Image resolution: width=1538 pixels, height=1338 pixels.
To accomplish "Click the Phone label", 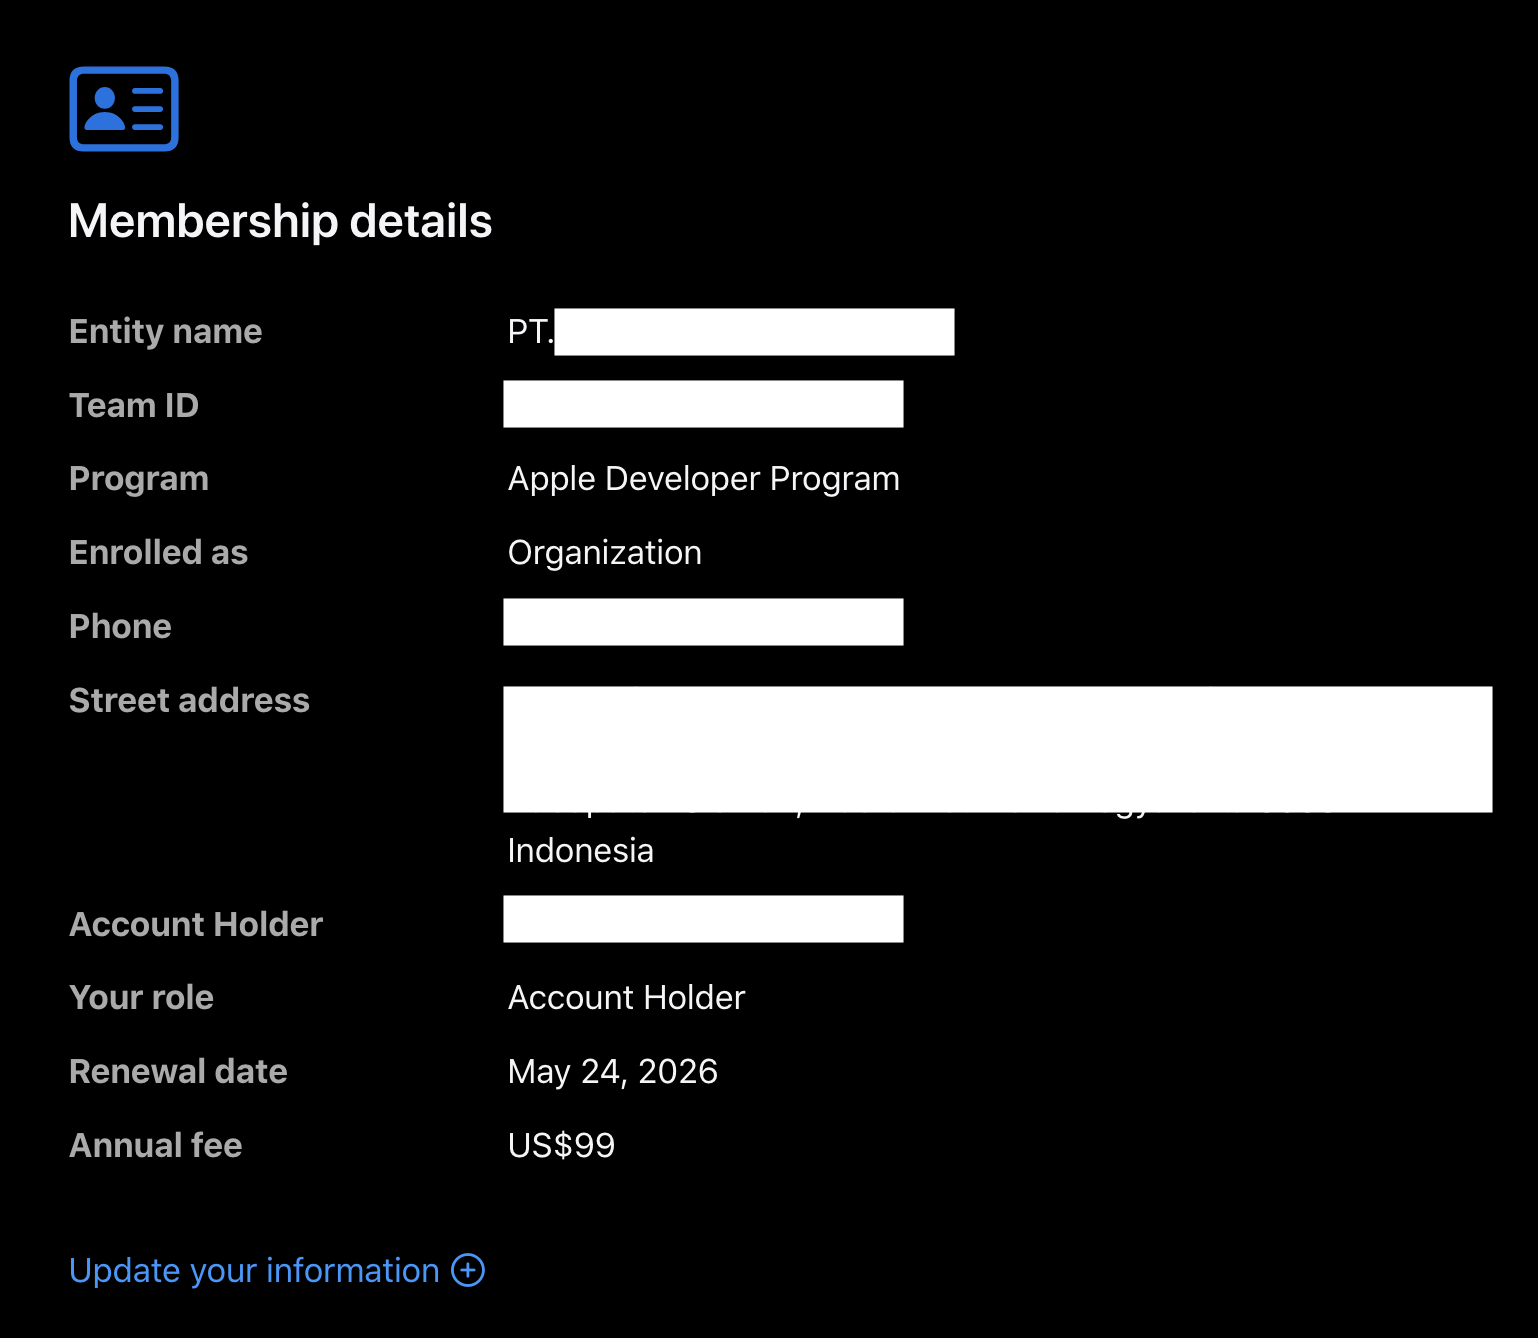I will [x=120, y=626].
